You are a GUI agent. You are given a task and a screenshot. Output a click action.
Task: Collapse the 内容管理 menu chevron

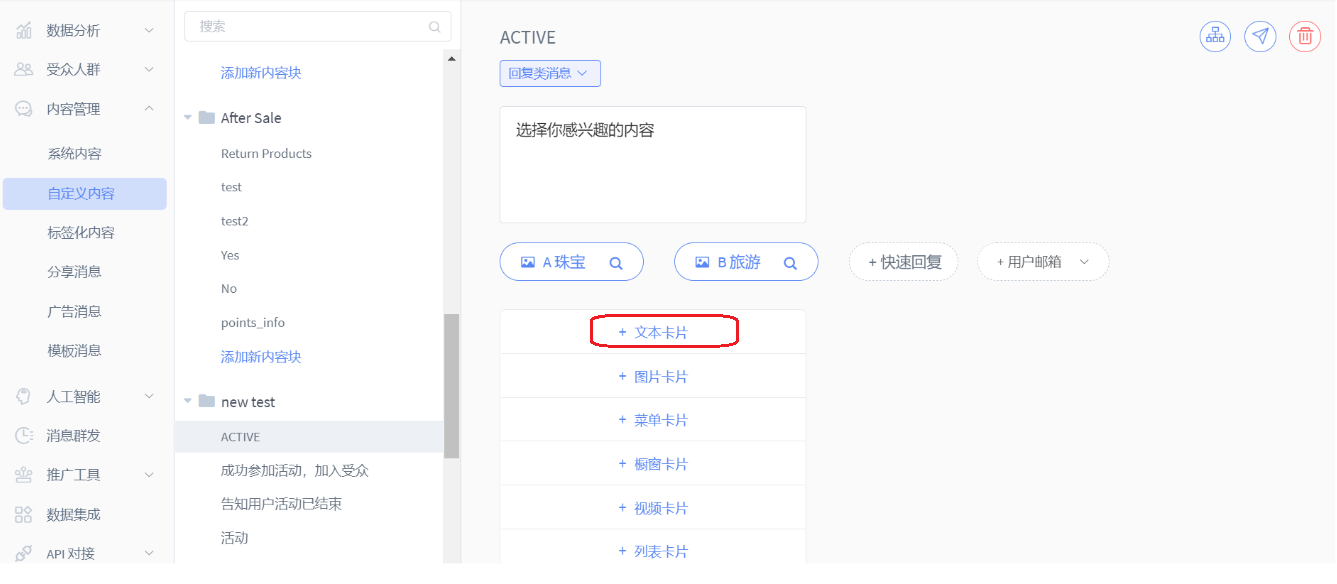pos(149,109)
